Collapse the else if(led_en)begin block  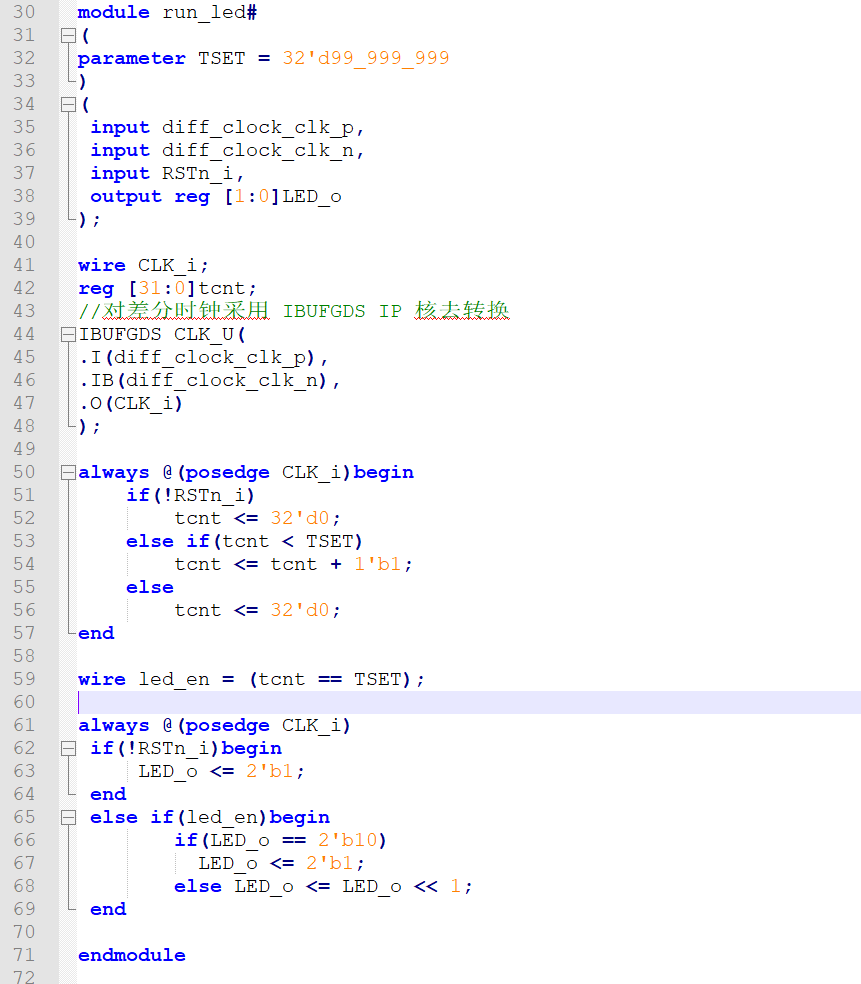pos(67,818)
